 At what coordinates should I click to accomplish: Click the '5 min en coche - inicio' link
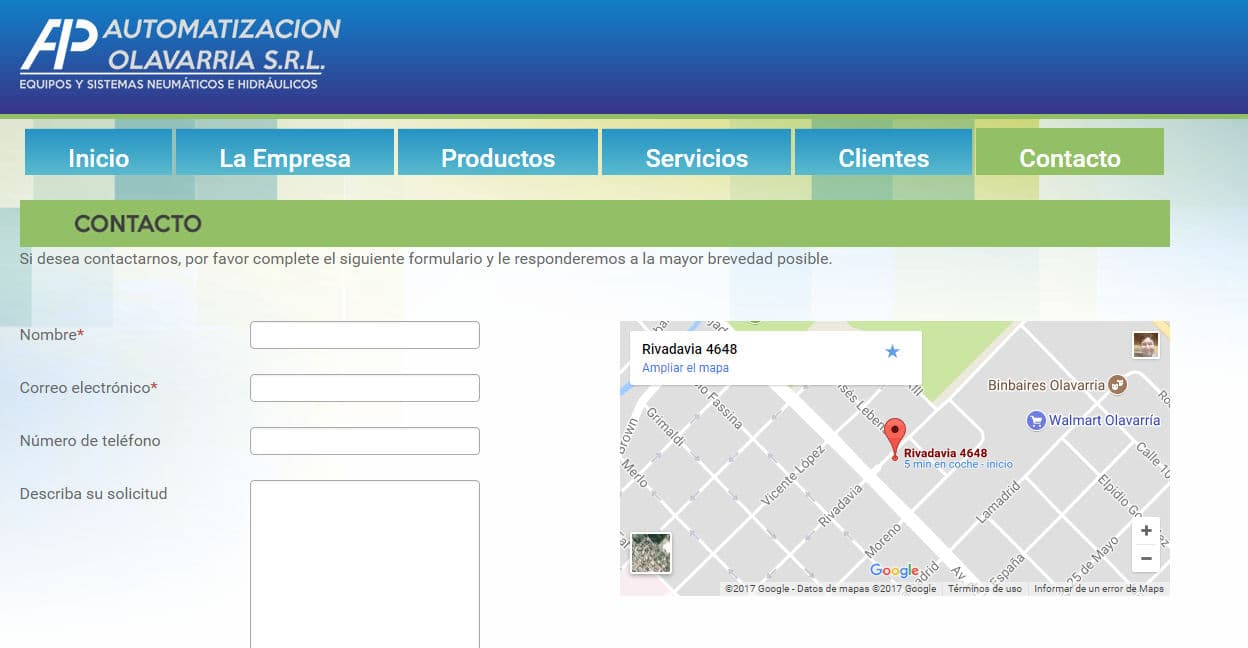(x=958, y=464)
